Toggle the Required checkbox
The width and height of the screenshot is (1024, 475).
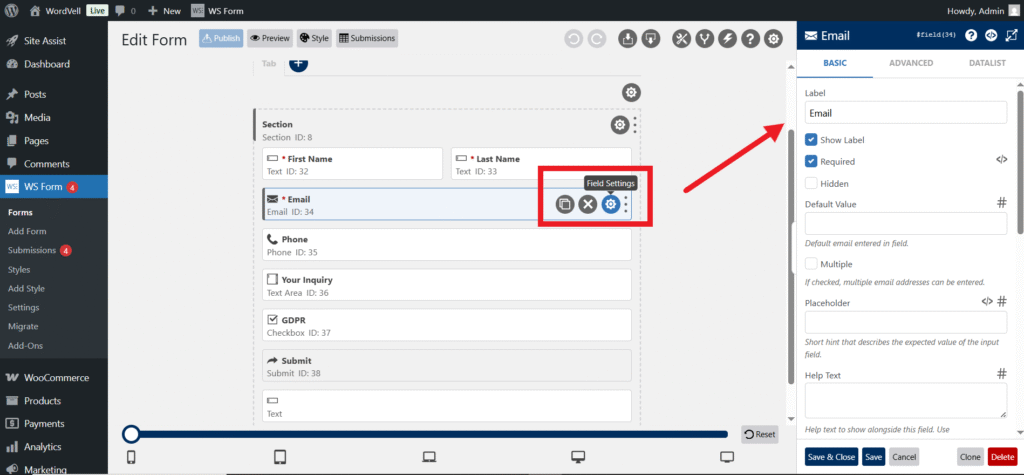coord(812,161)
